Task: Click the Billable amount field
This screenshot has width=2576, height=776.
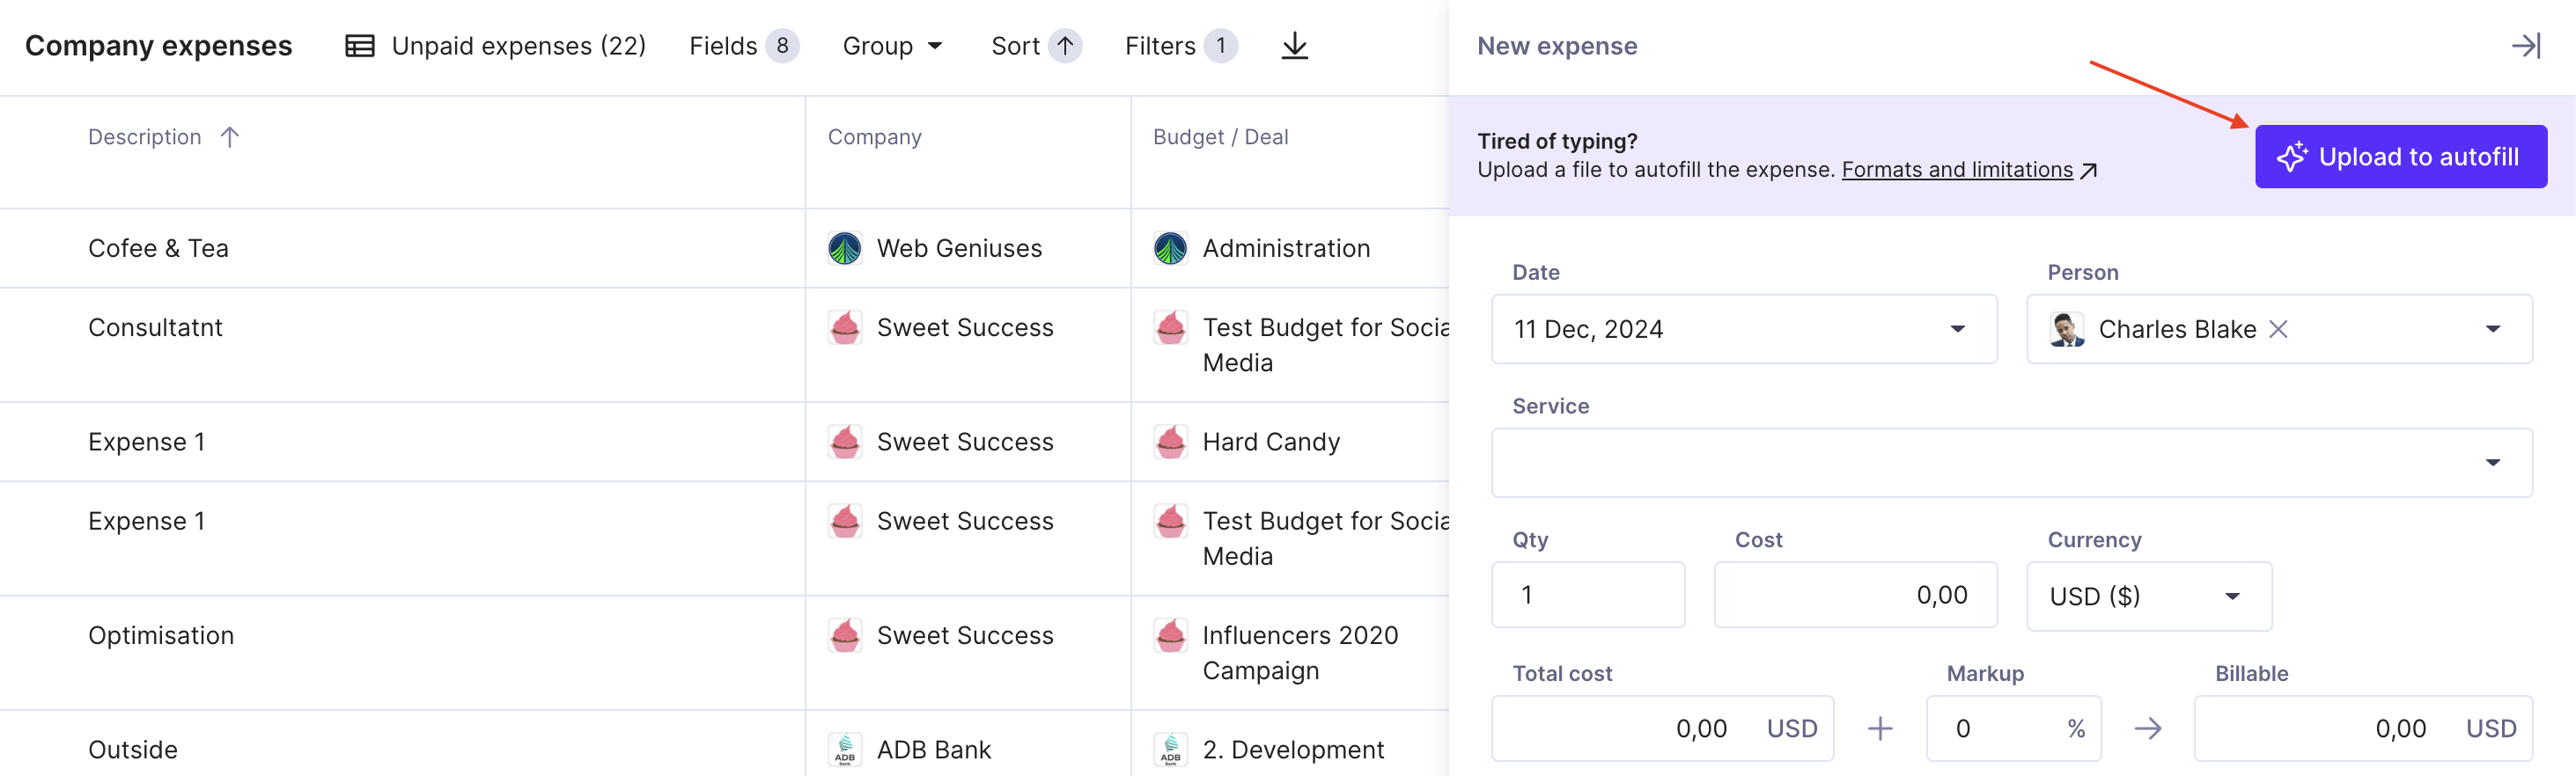Action: pyautogui.click(x=2363, y=729)
